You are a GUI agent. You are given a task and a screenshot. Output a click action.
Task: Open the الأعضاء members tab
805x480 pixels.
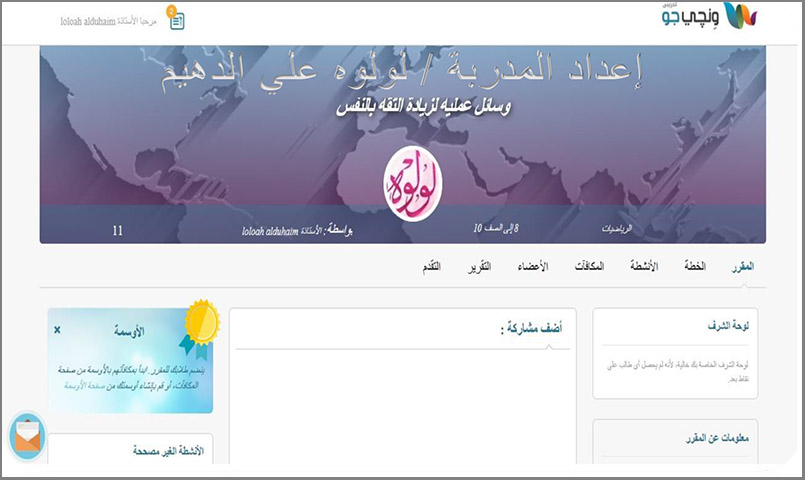coord(533,266)
